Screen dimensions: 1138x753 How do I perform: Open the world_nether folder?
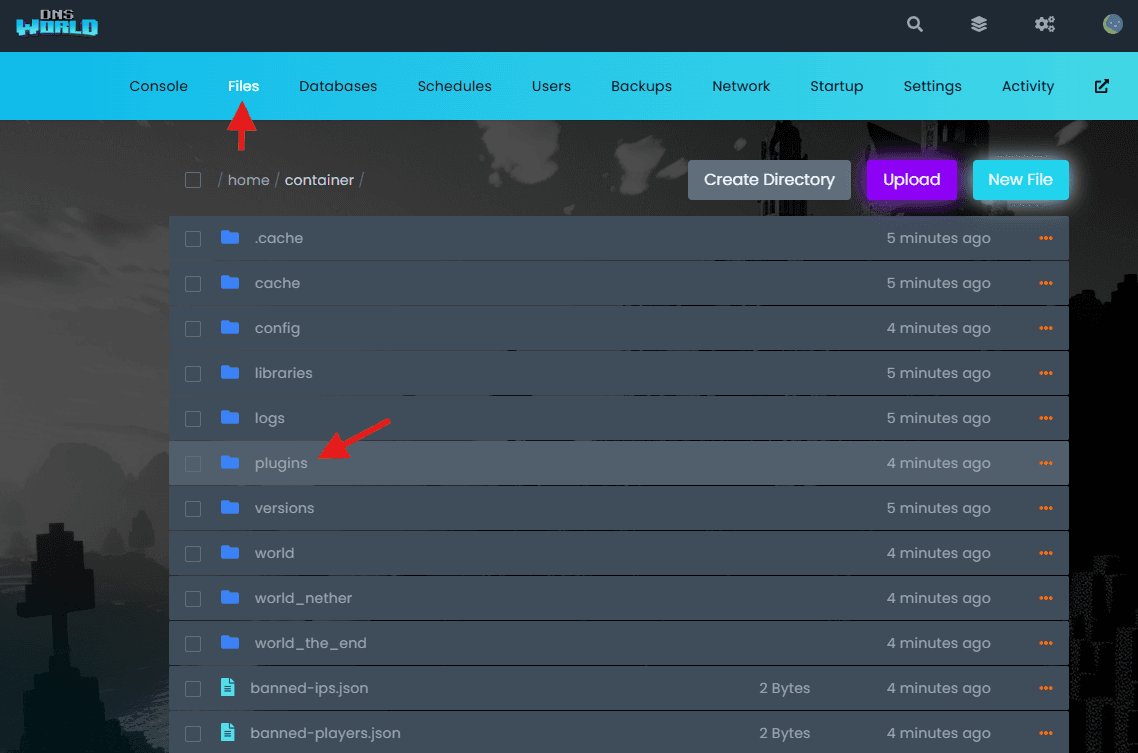(x=303, y=598)
